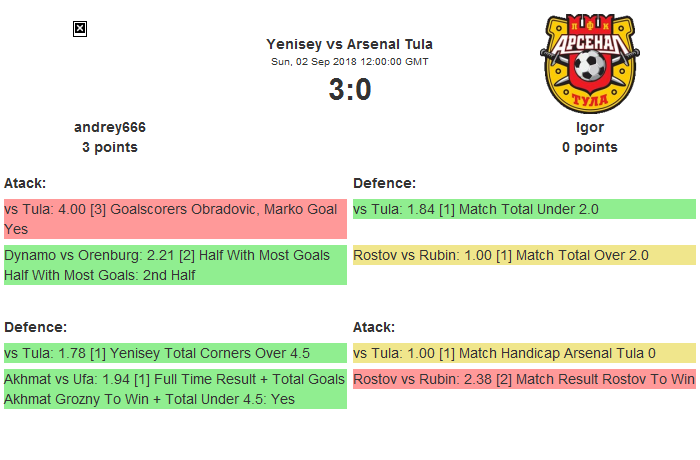Select the Dynamo vs Orenburg Half With Most Goals bet

point(175,265)
